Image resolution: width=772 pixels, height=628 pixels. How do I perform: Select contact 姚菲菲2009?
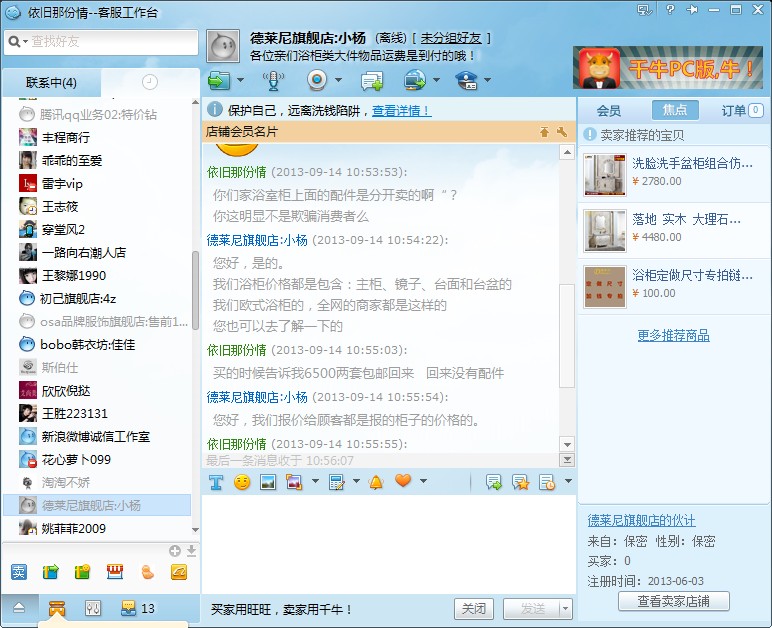(97, 528)
